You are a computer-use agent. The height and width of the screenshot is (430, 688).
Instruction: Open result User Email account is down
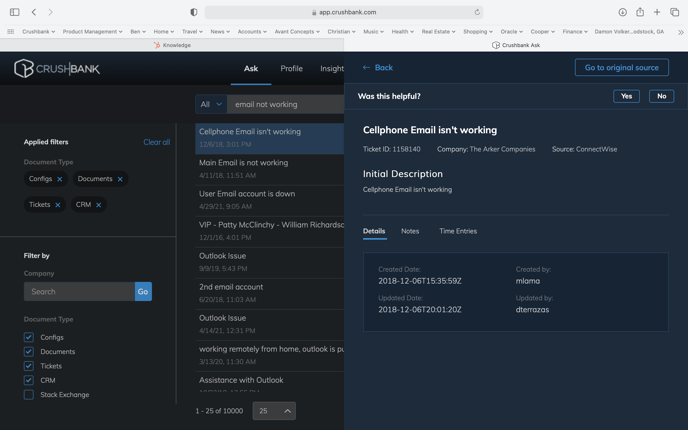coord(269,200)
